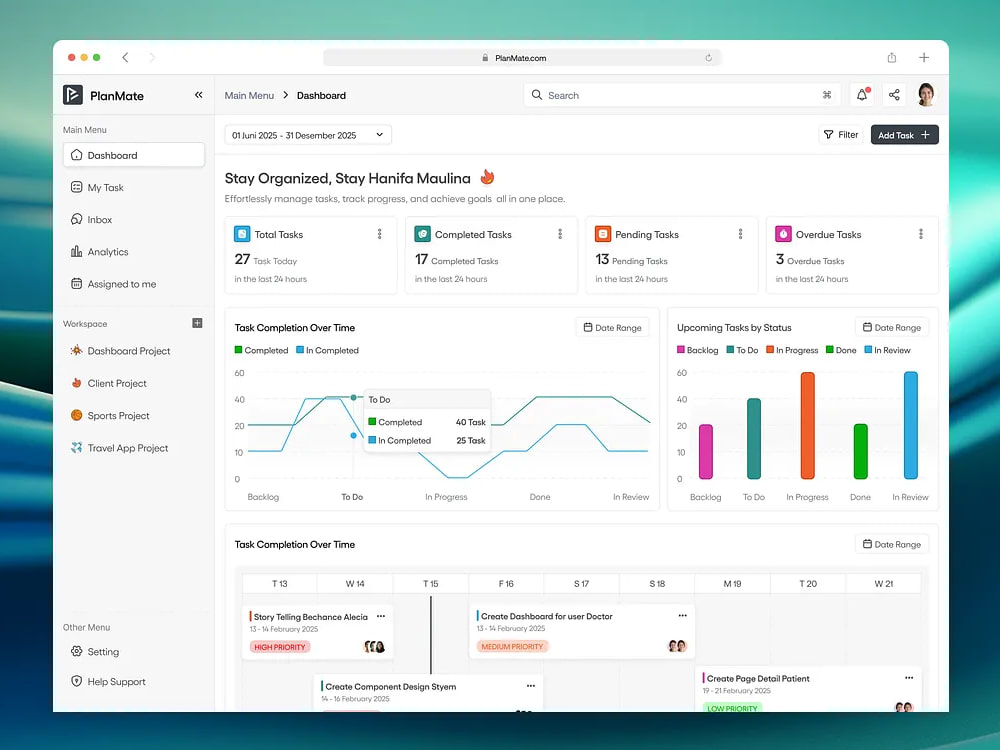The width and height of the screenshot is (1000, 750).
Task: Add a new workspace with plus icon
Action: coord(197,323)
